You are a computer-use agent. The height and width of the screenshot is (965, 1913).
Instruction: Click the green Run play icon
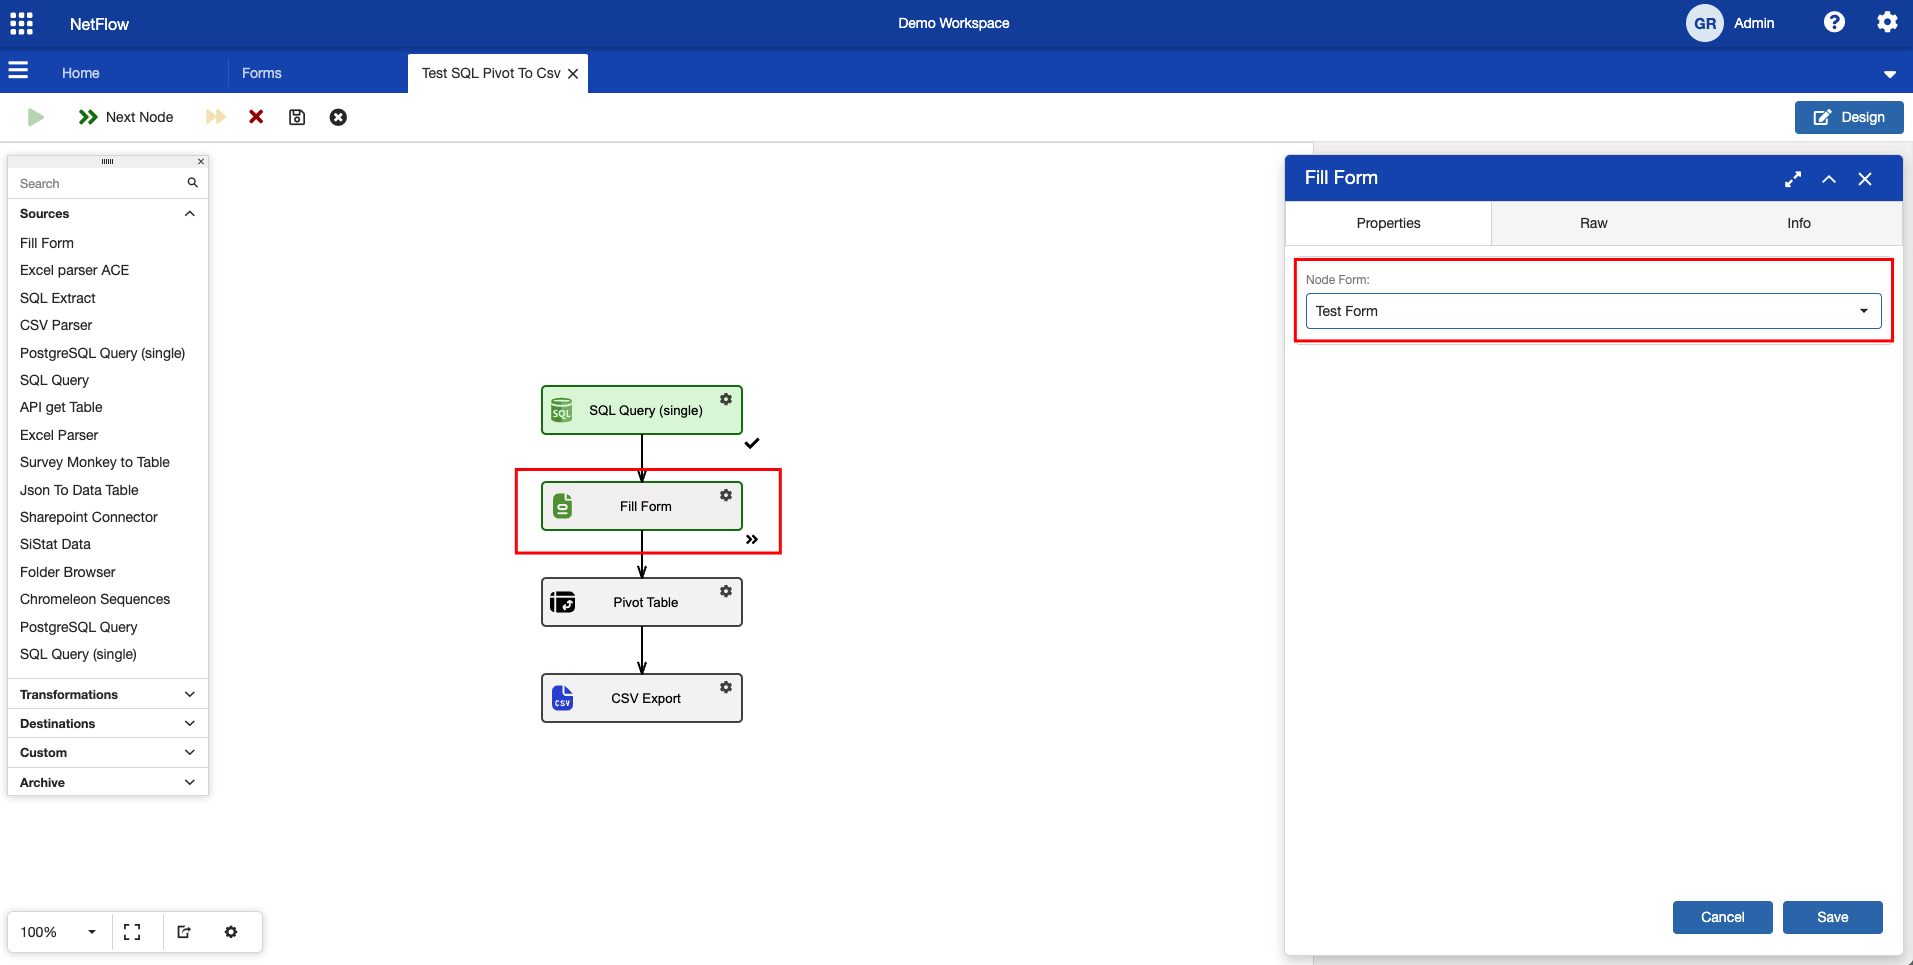pyautogui.click(x=36, y=117)
